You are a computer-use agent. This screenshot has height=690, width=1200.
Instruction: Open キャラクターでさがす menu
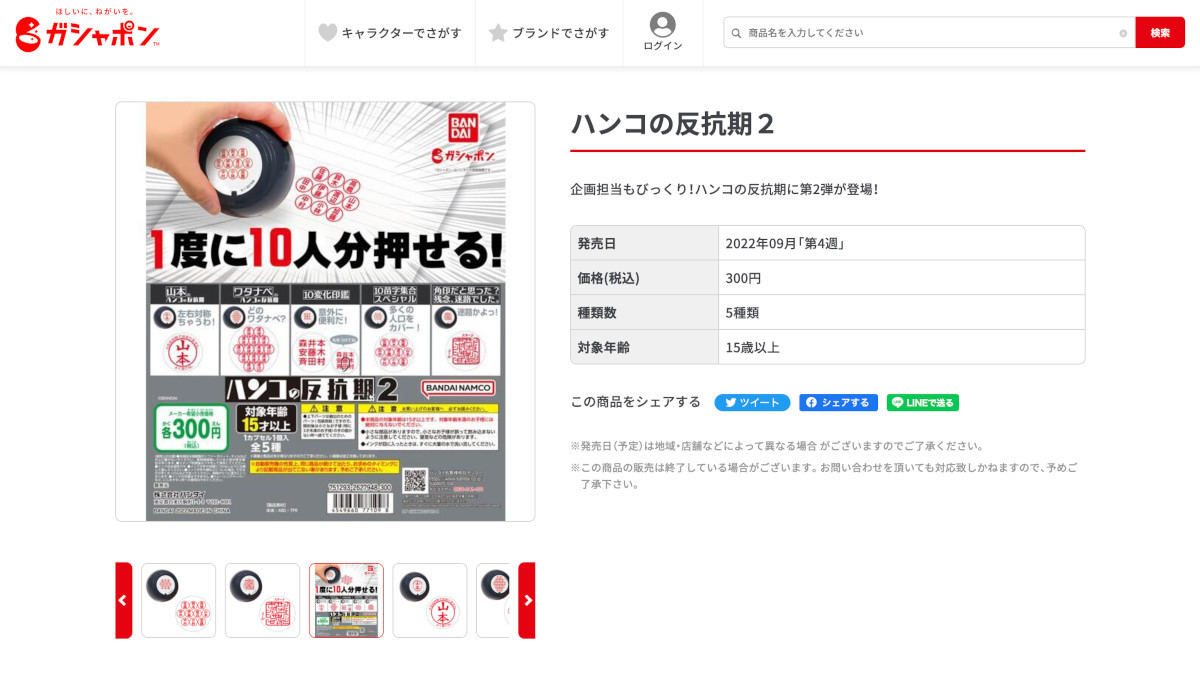click(390, 33)
